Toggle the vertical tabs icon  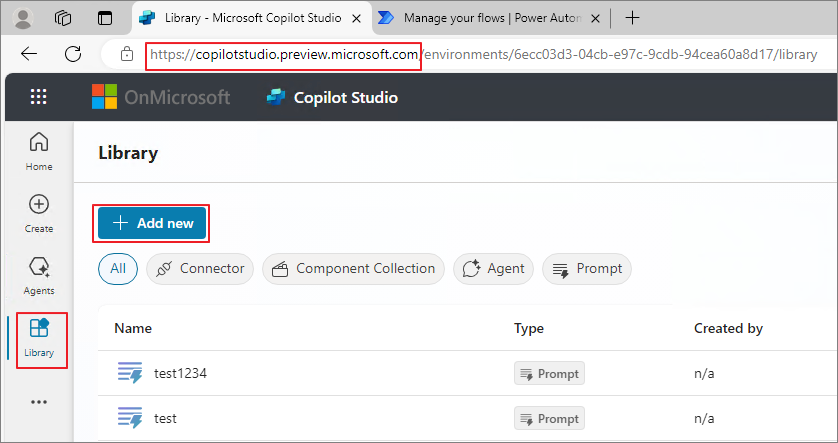pos(105,18)
